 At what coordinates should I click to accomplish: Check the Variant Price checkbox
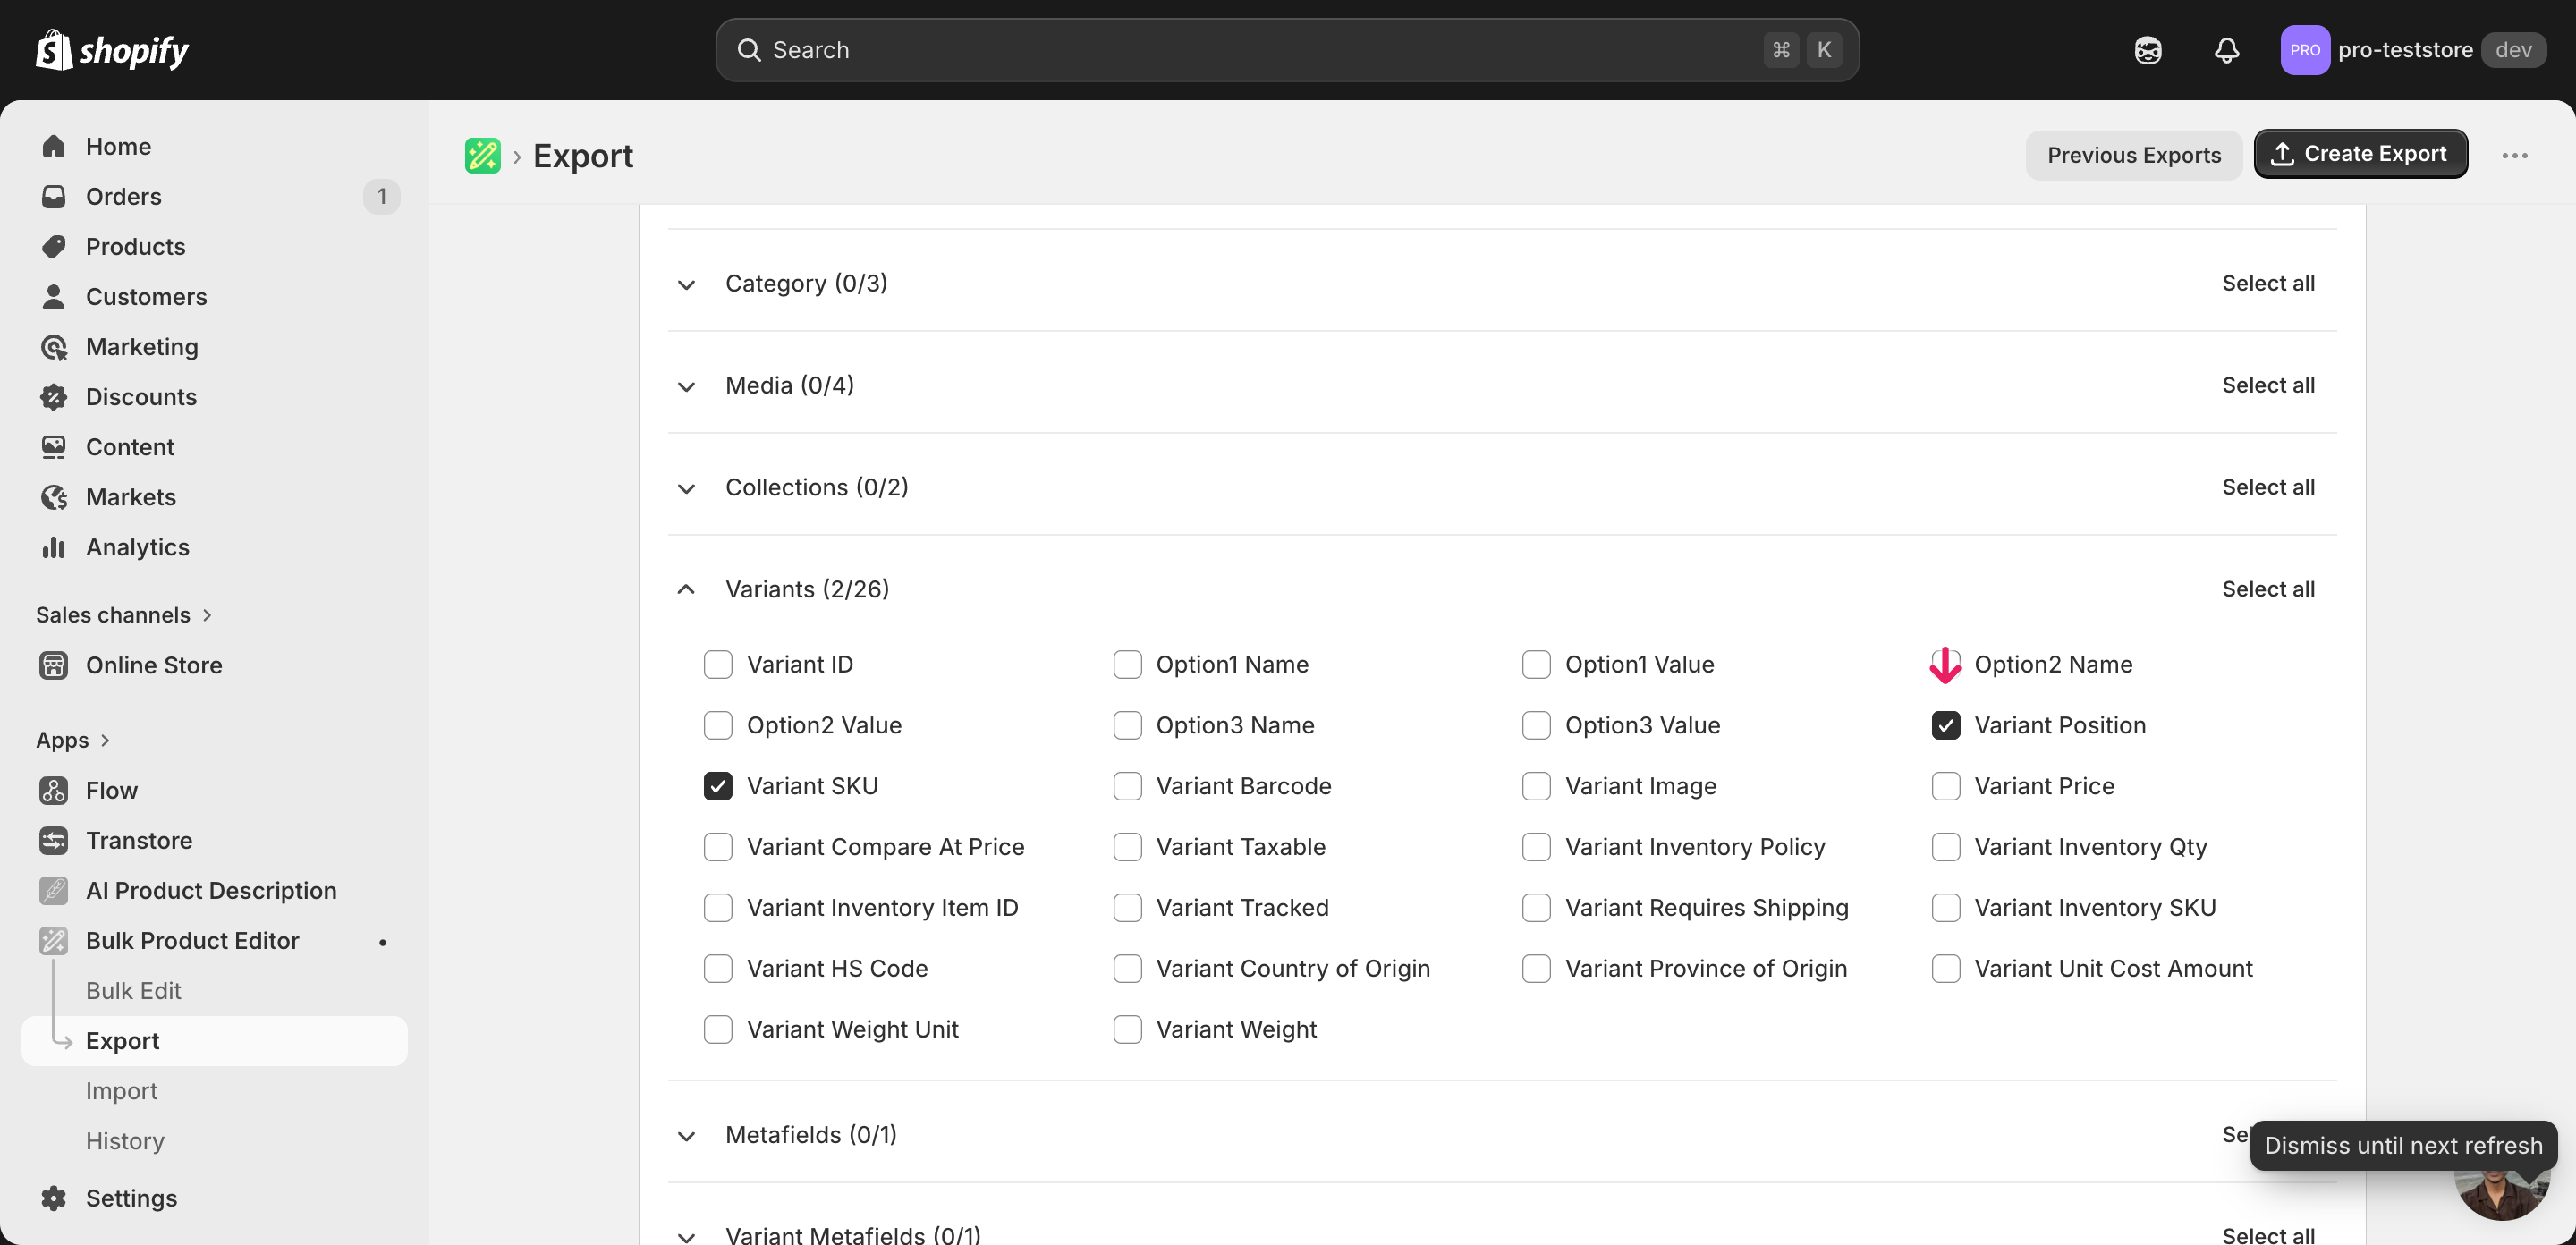(x=1945, y=786)
